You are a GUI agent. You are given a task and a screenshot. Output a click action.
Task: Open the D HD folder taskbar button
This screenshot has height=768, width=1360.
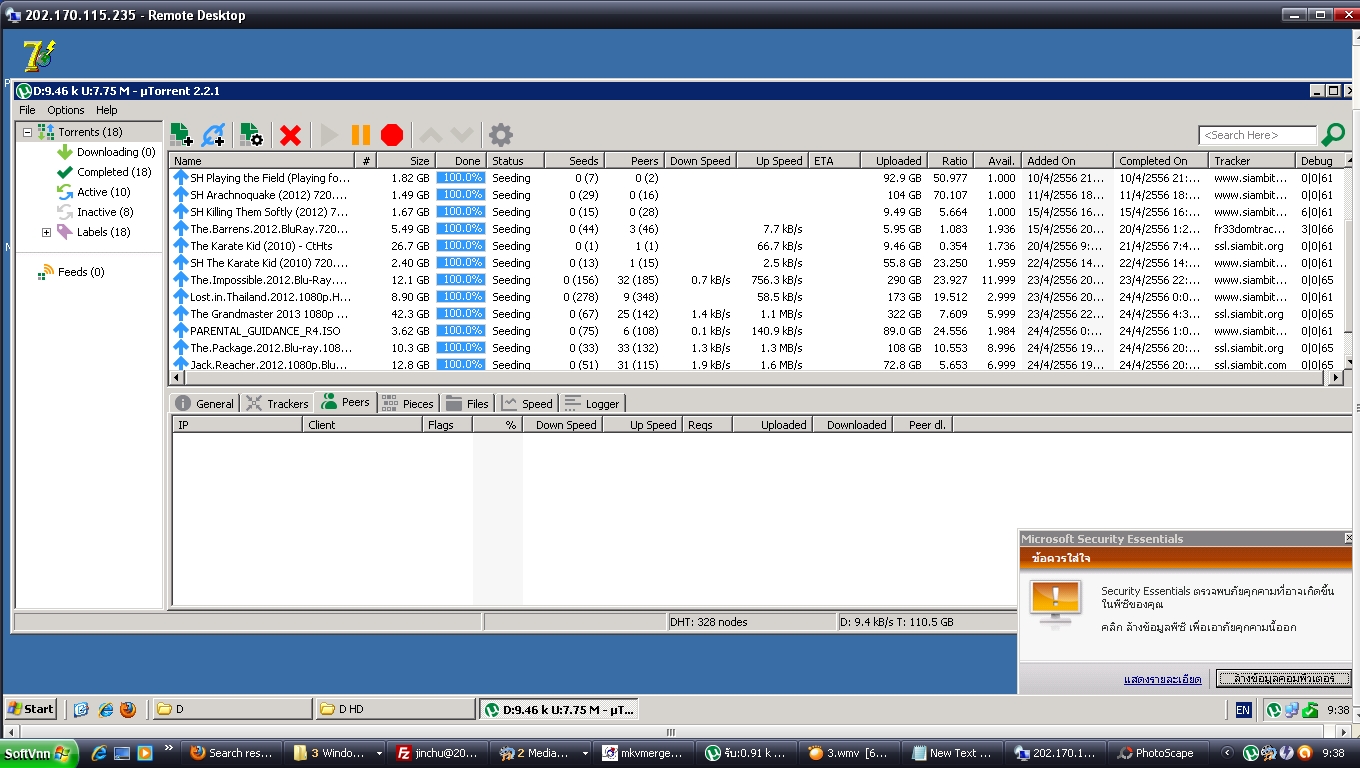[395, 709]
